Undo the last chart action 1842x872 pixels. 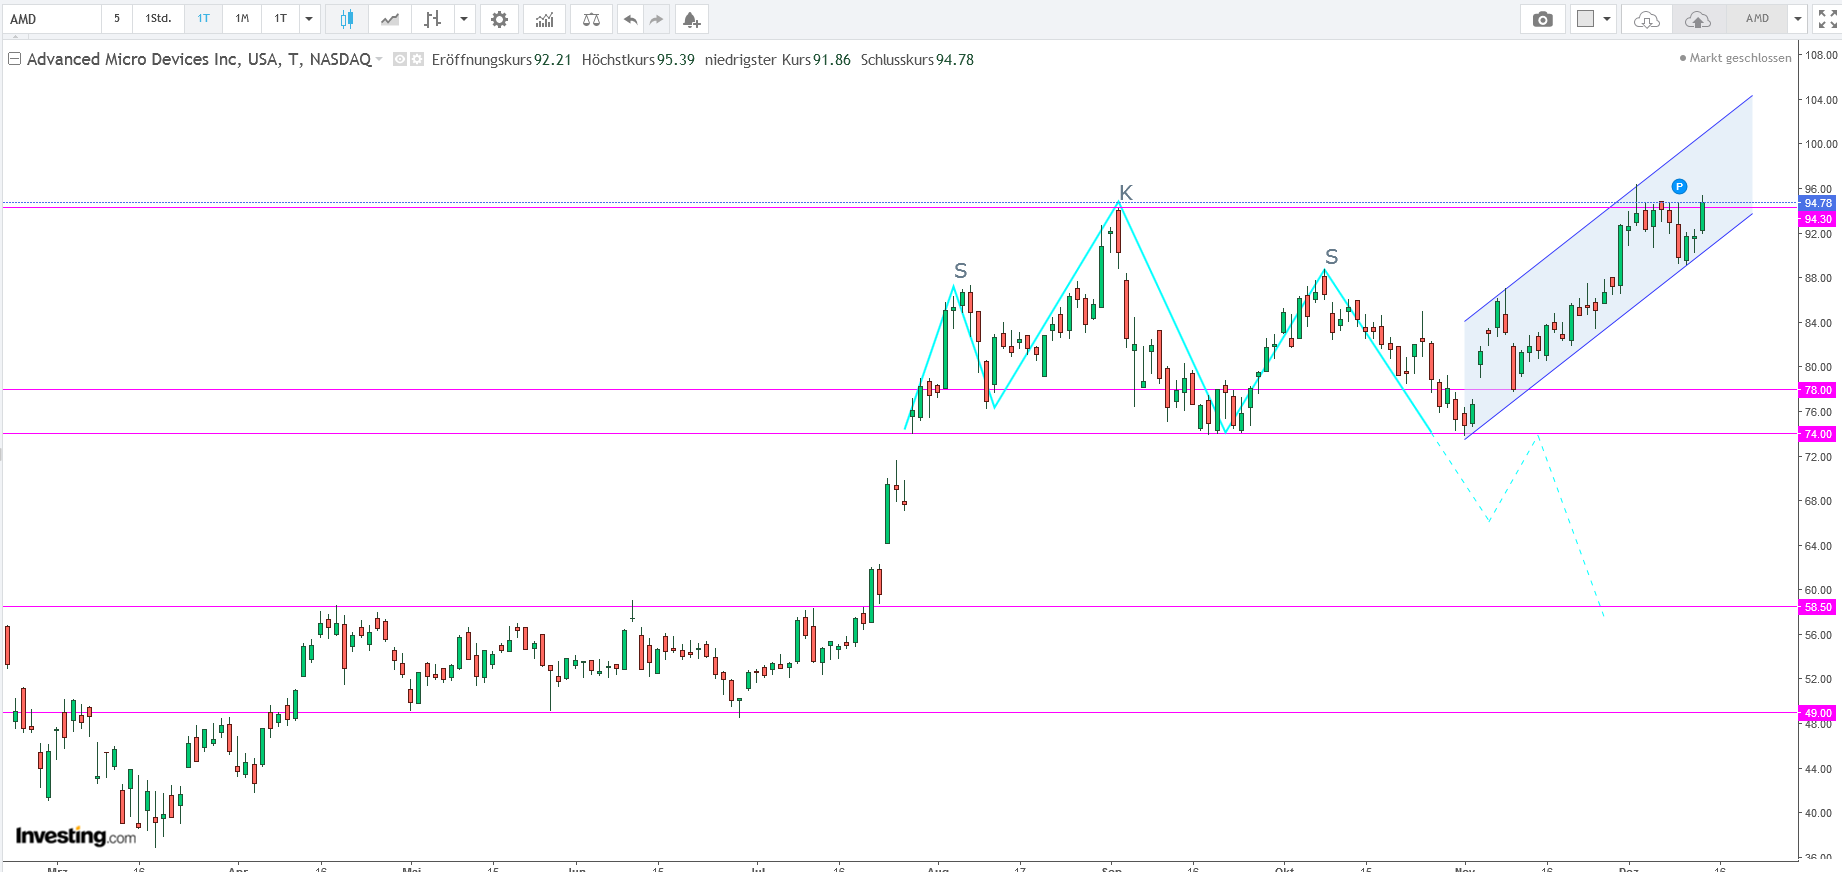tap(630, 19)
